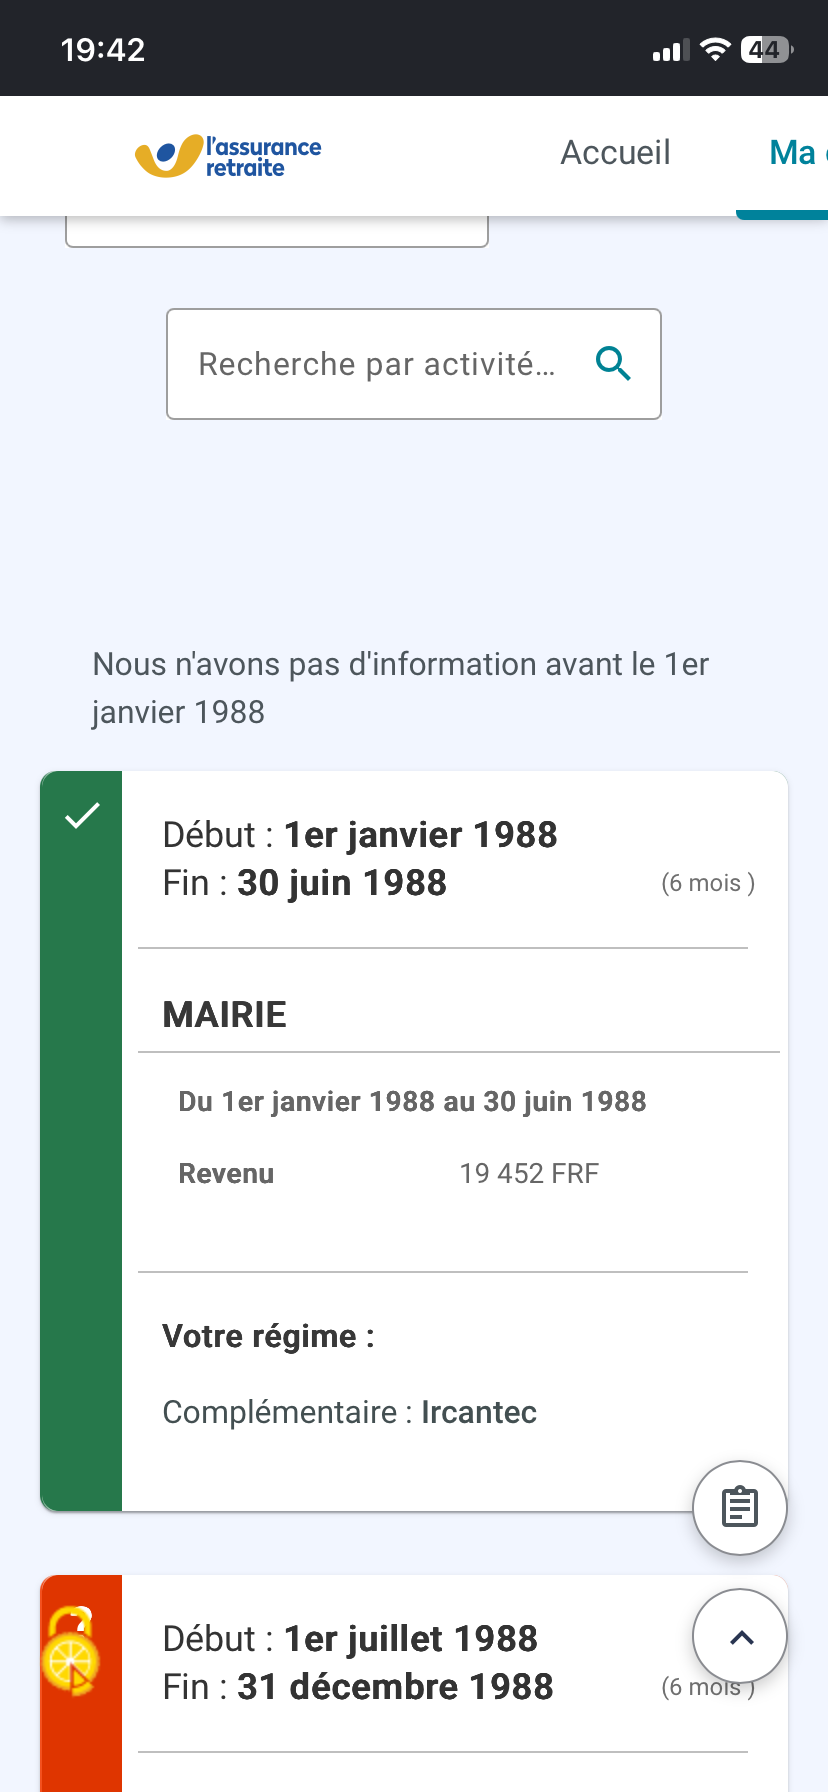Tap the white checkmark on green card

pos(82,816)
